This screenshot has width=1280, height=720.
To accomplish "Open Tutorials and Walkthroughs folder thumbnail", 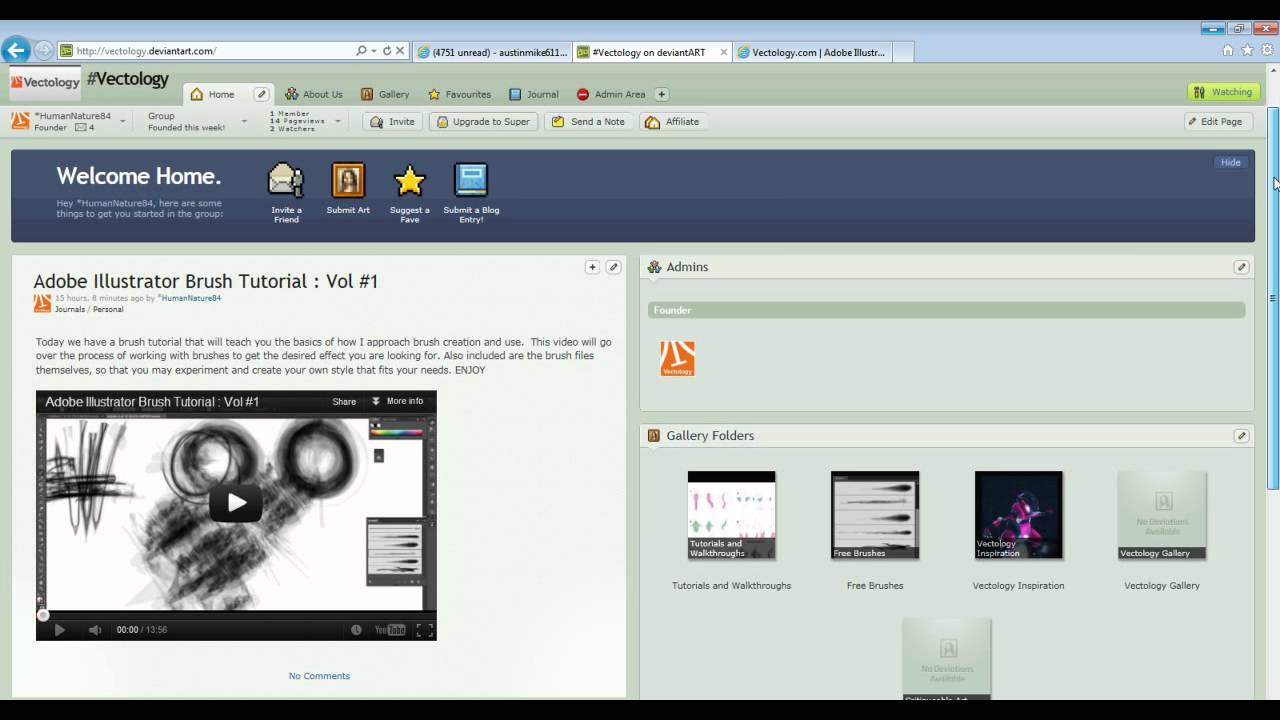I will tap(731, 515).
